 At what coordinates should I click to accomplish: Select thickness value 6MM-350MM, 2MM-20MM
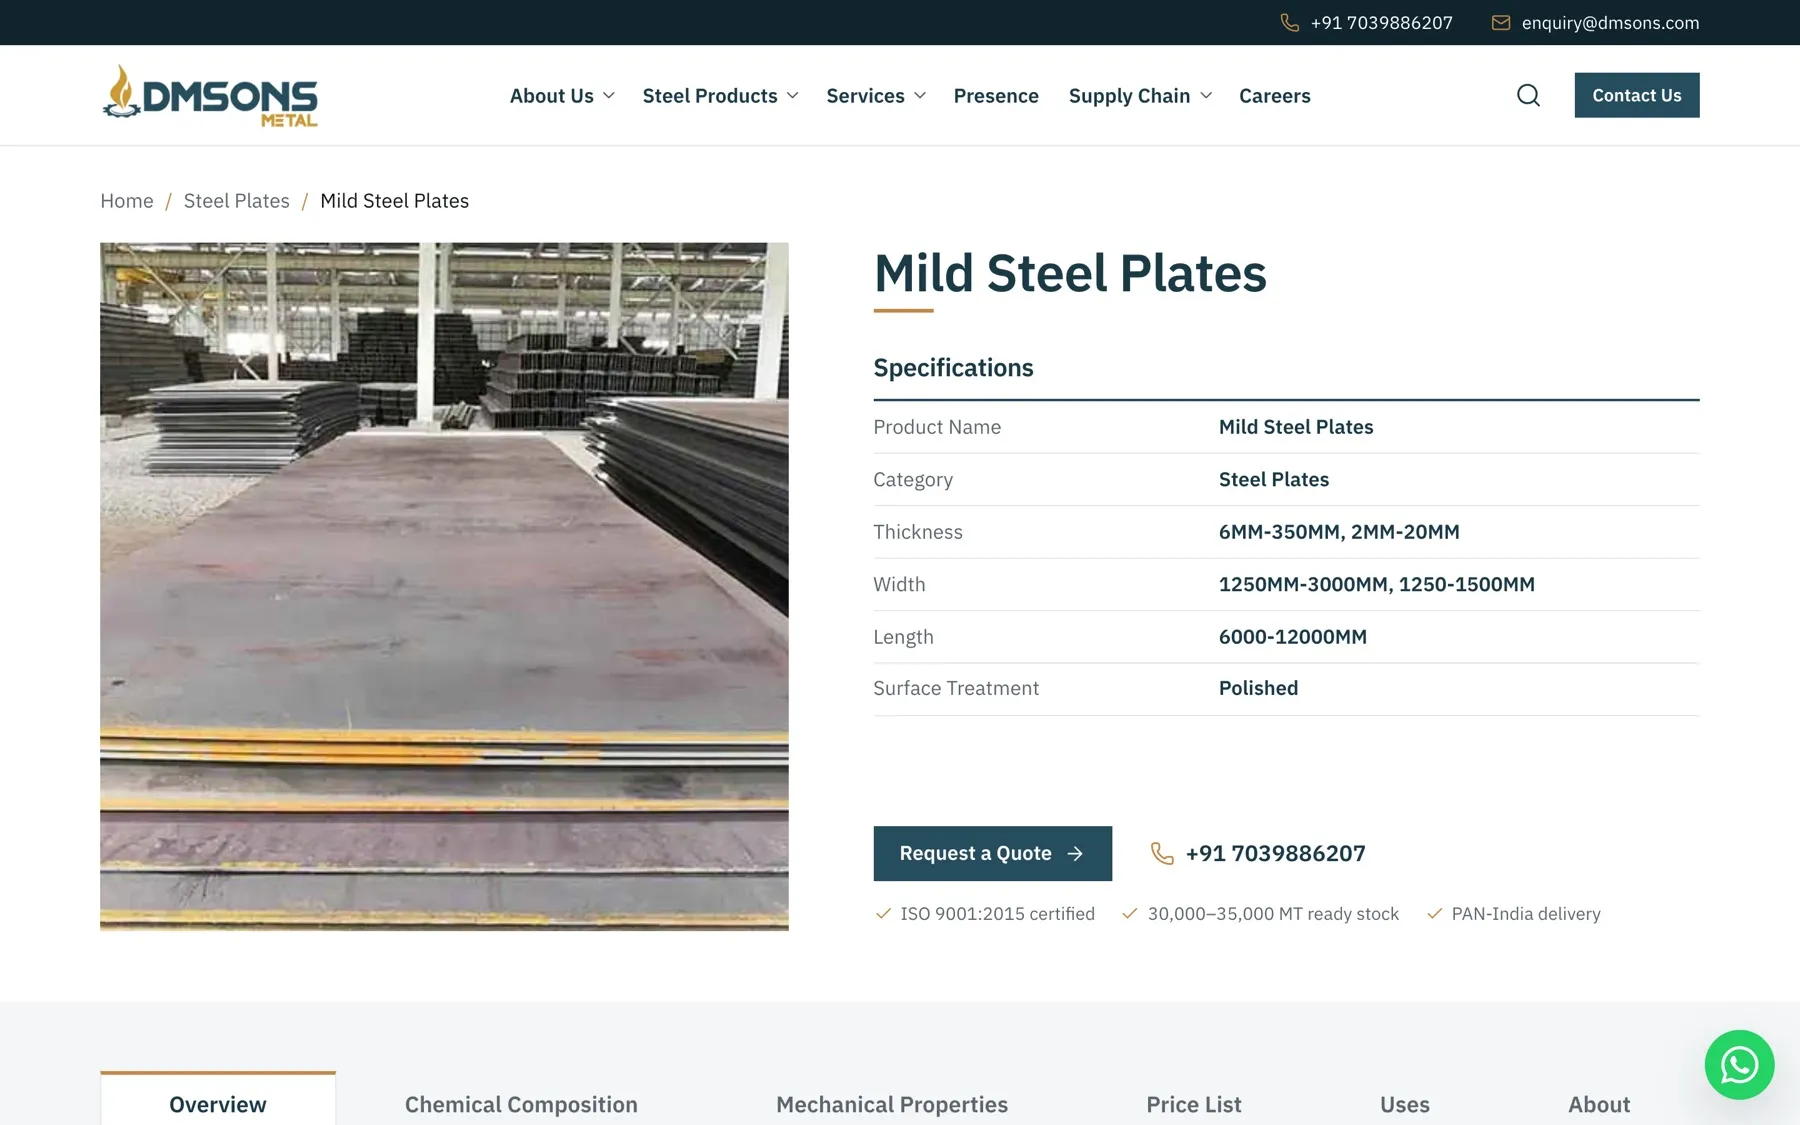coord(1339,532)
